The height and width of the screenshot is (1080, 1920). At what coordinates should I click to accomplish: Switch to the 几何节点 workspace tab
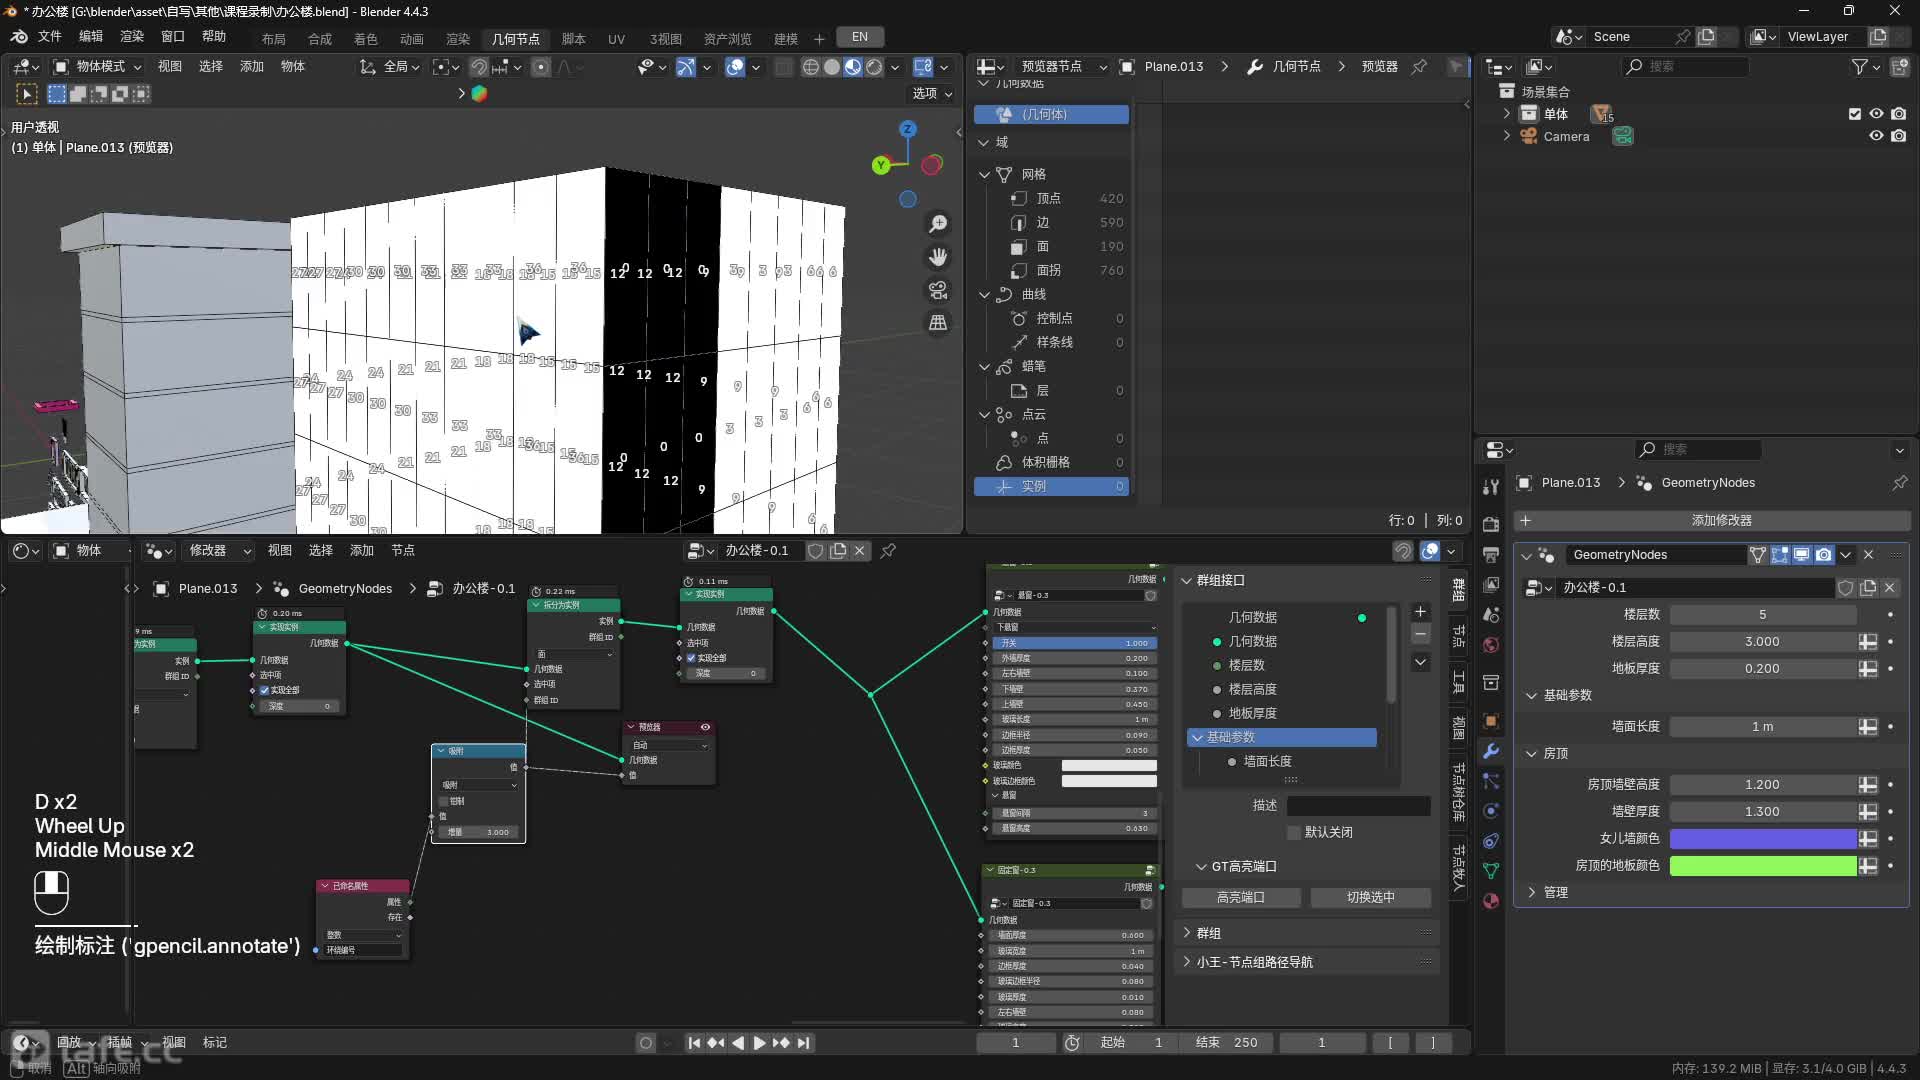click(516, 39)
